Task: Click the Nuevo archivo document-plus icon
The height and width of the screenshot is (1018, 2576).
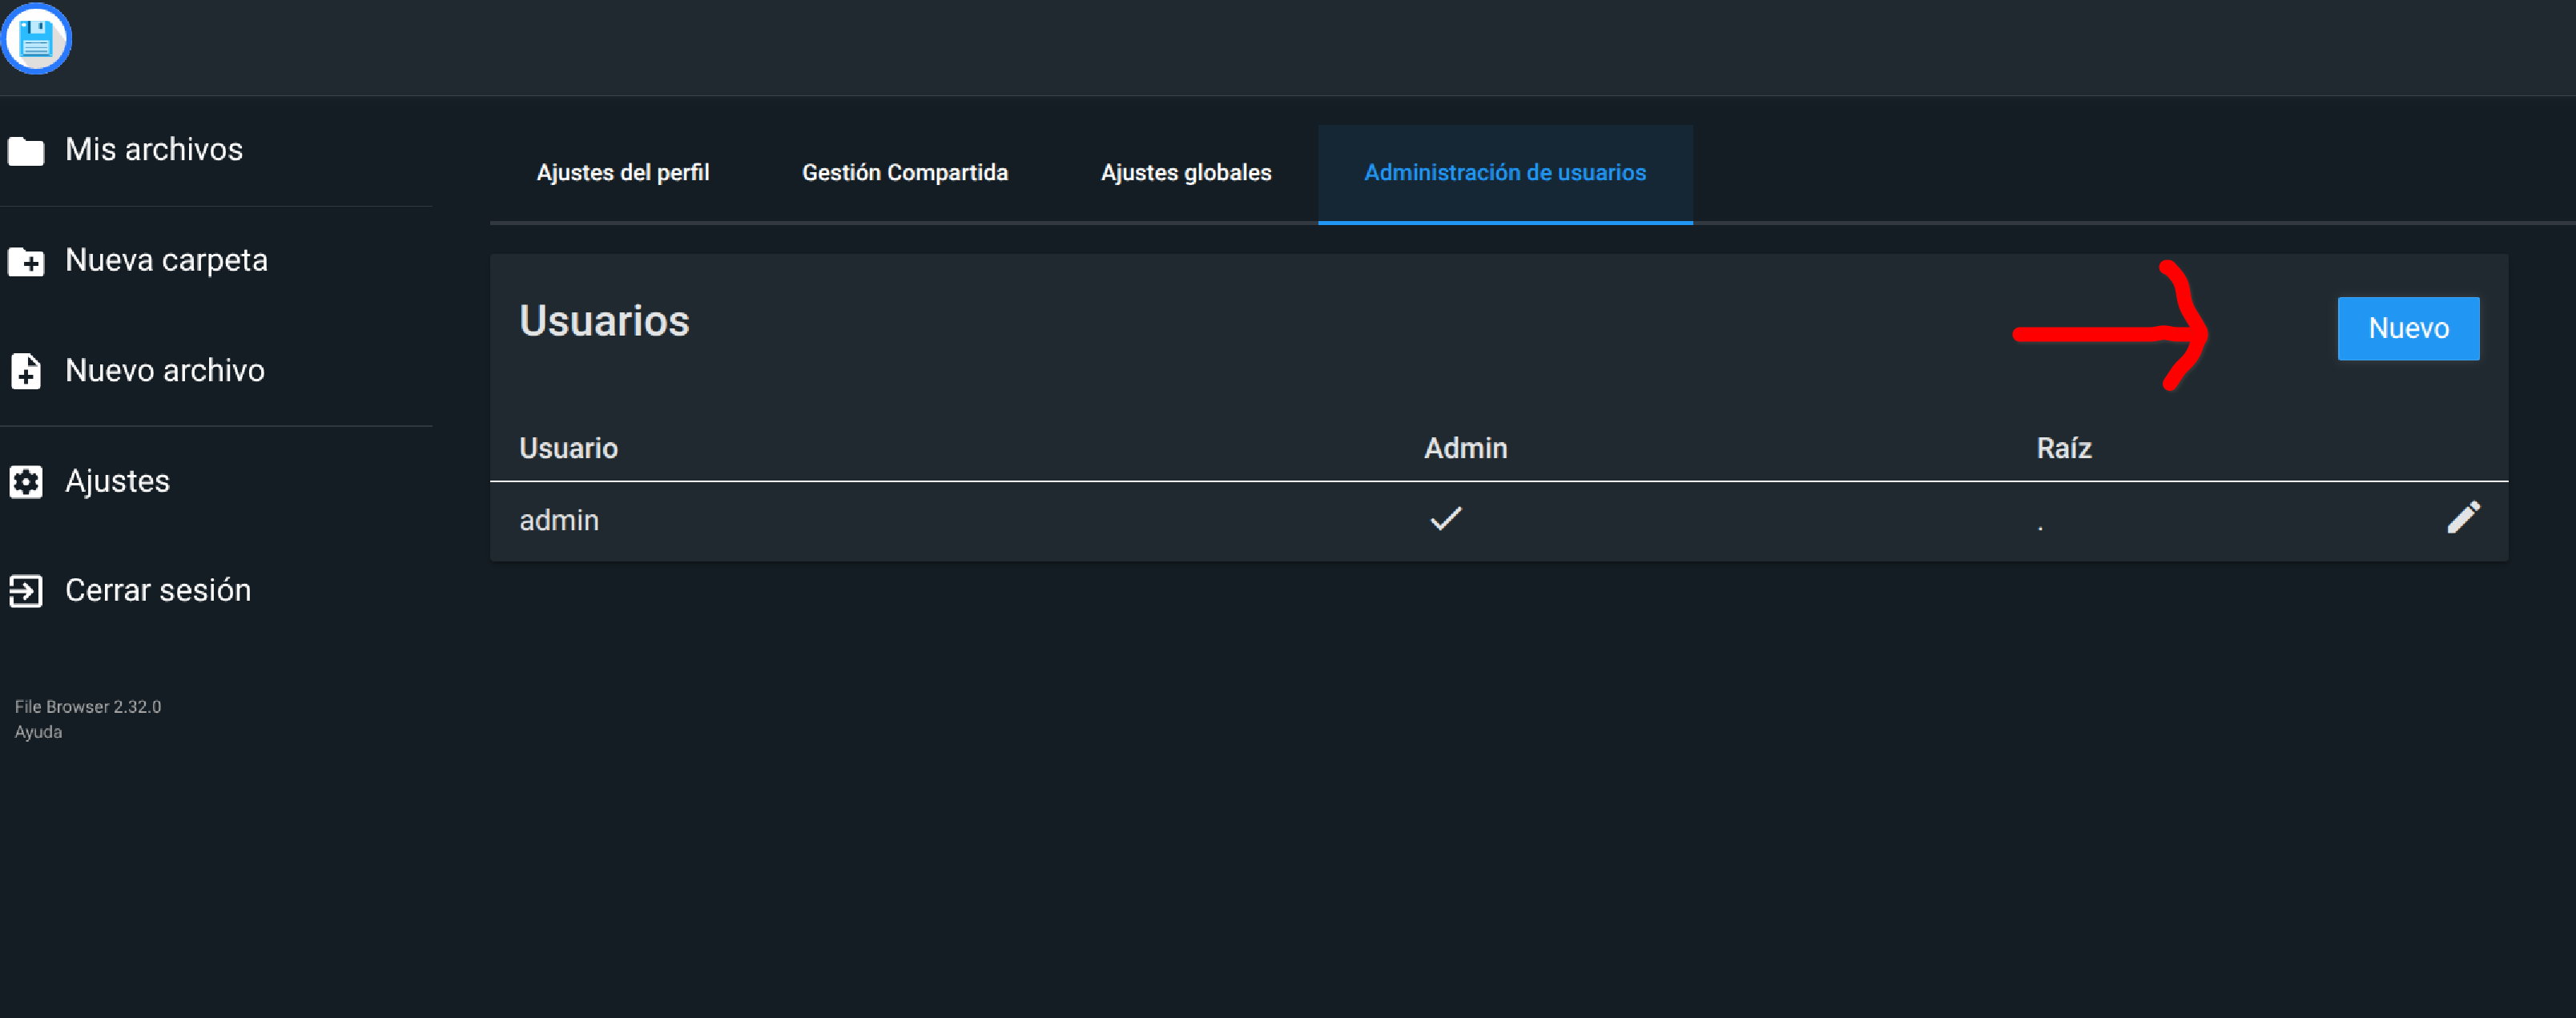Action: click(x=26, y=371)
